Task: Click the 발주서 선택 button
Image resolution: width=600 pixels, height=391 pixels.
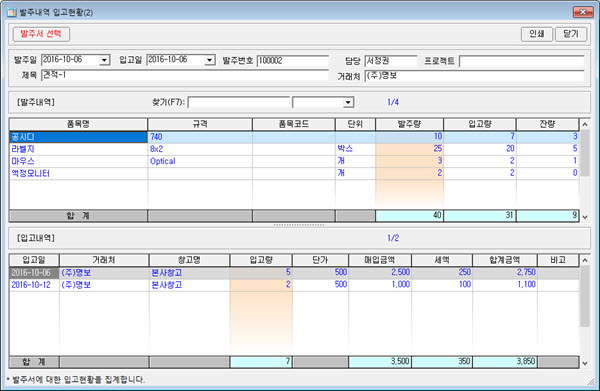Action: (x=41, y=34)
